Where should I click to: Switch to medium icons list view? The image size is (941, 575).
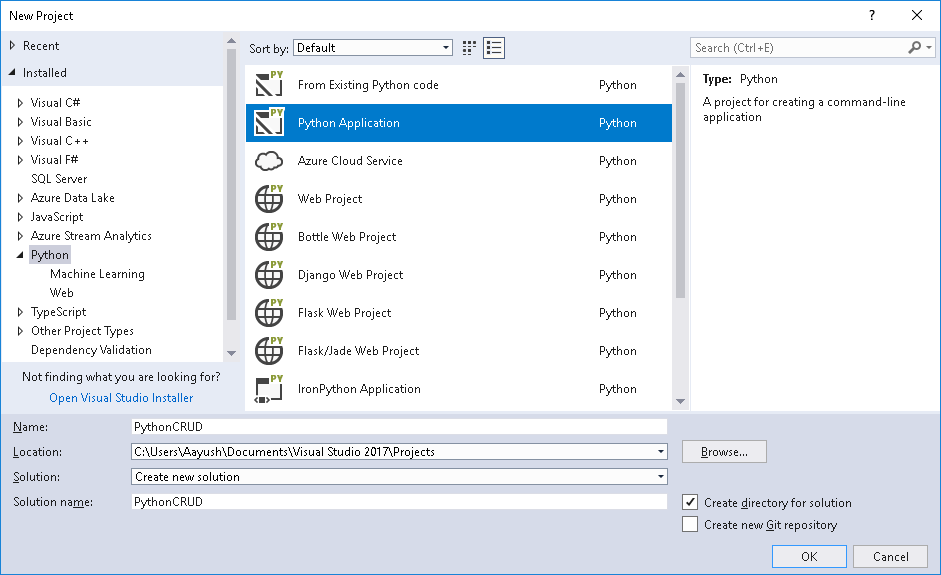(x=494, y=48)
